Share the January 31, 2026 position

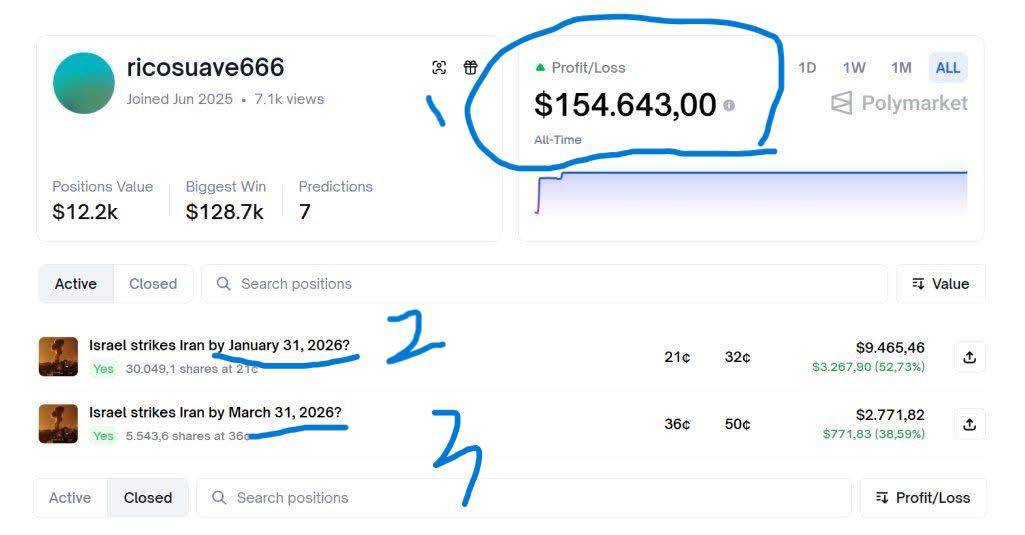(x=969, y=357)
